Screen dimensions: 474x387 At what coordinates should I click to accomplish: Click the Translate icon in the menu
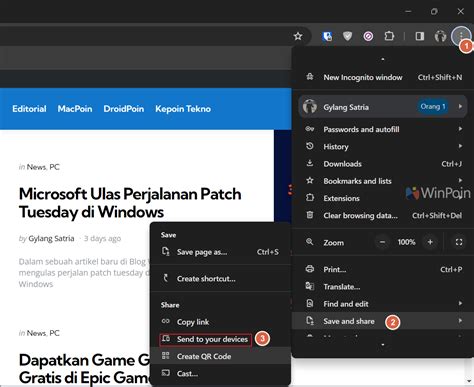point(310,286)
